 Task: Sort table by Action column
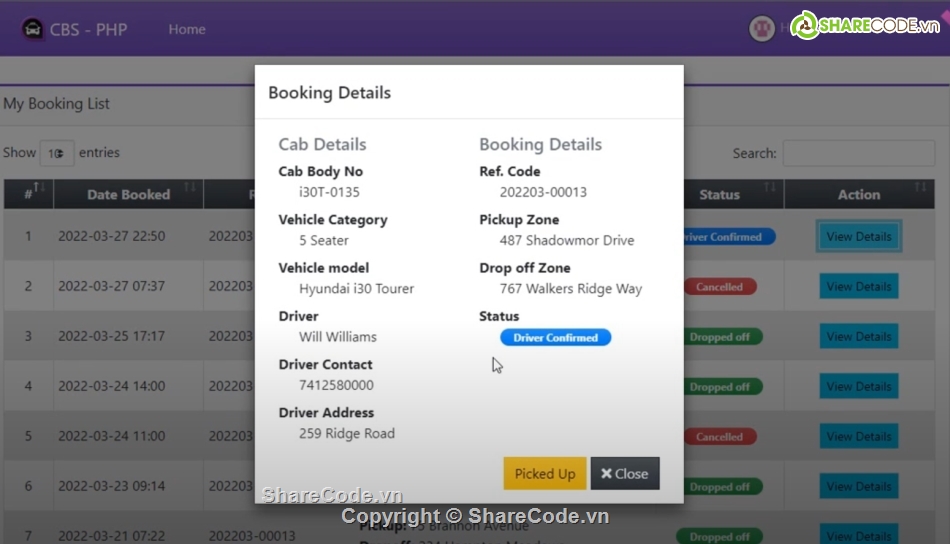pos(859,194)
